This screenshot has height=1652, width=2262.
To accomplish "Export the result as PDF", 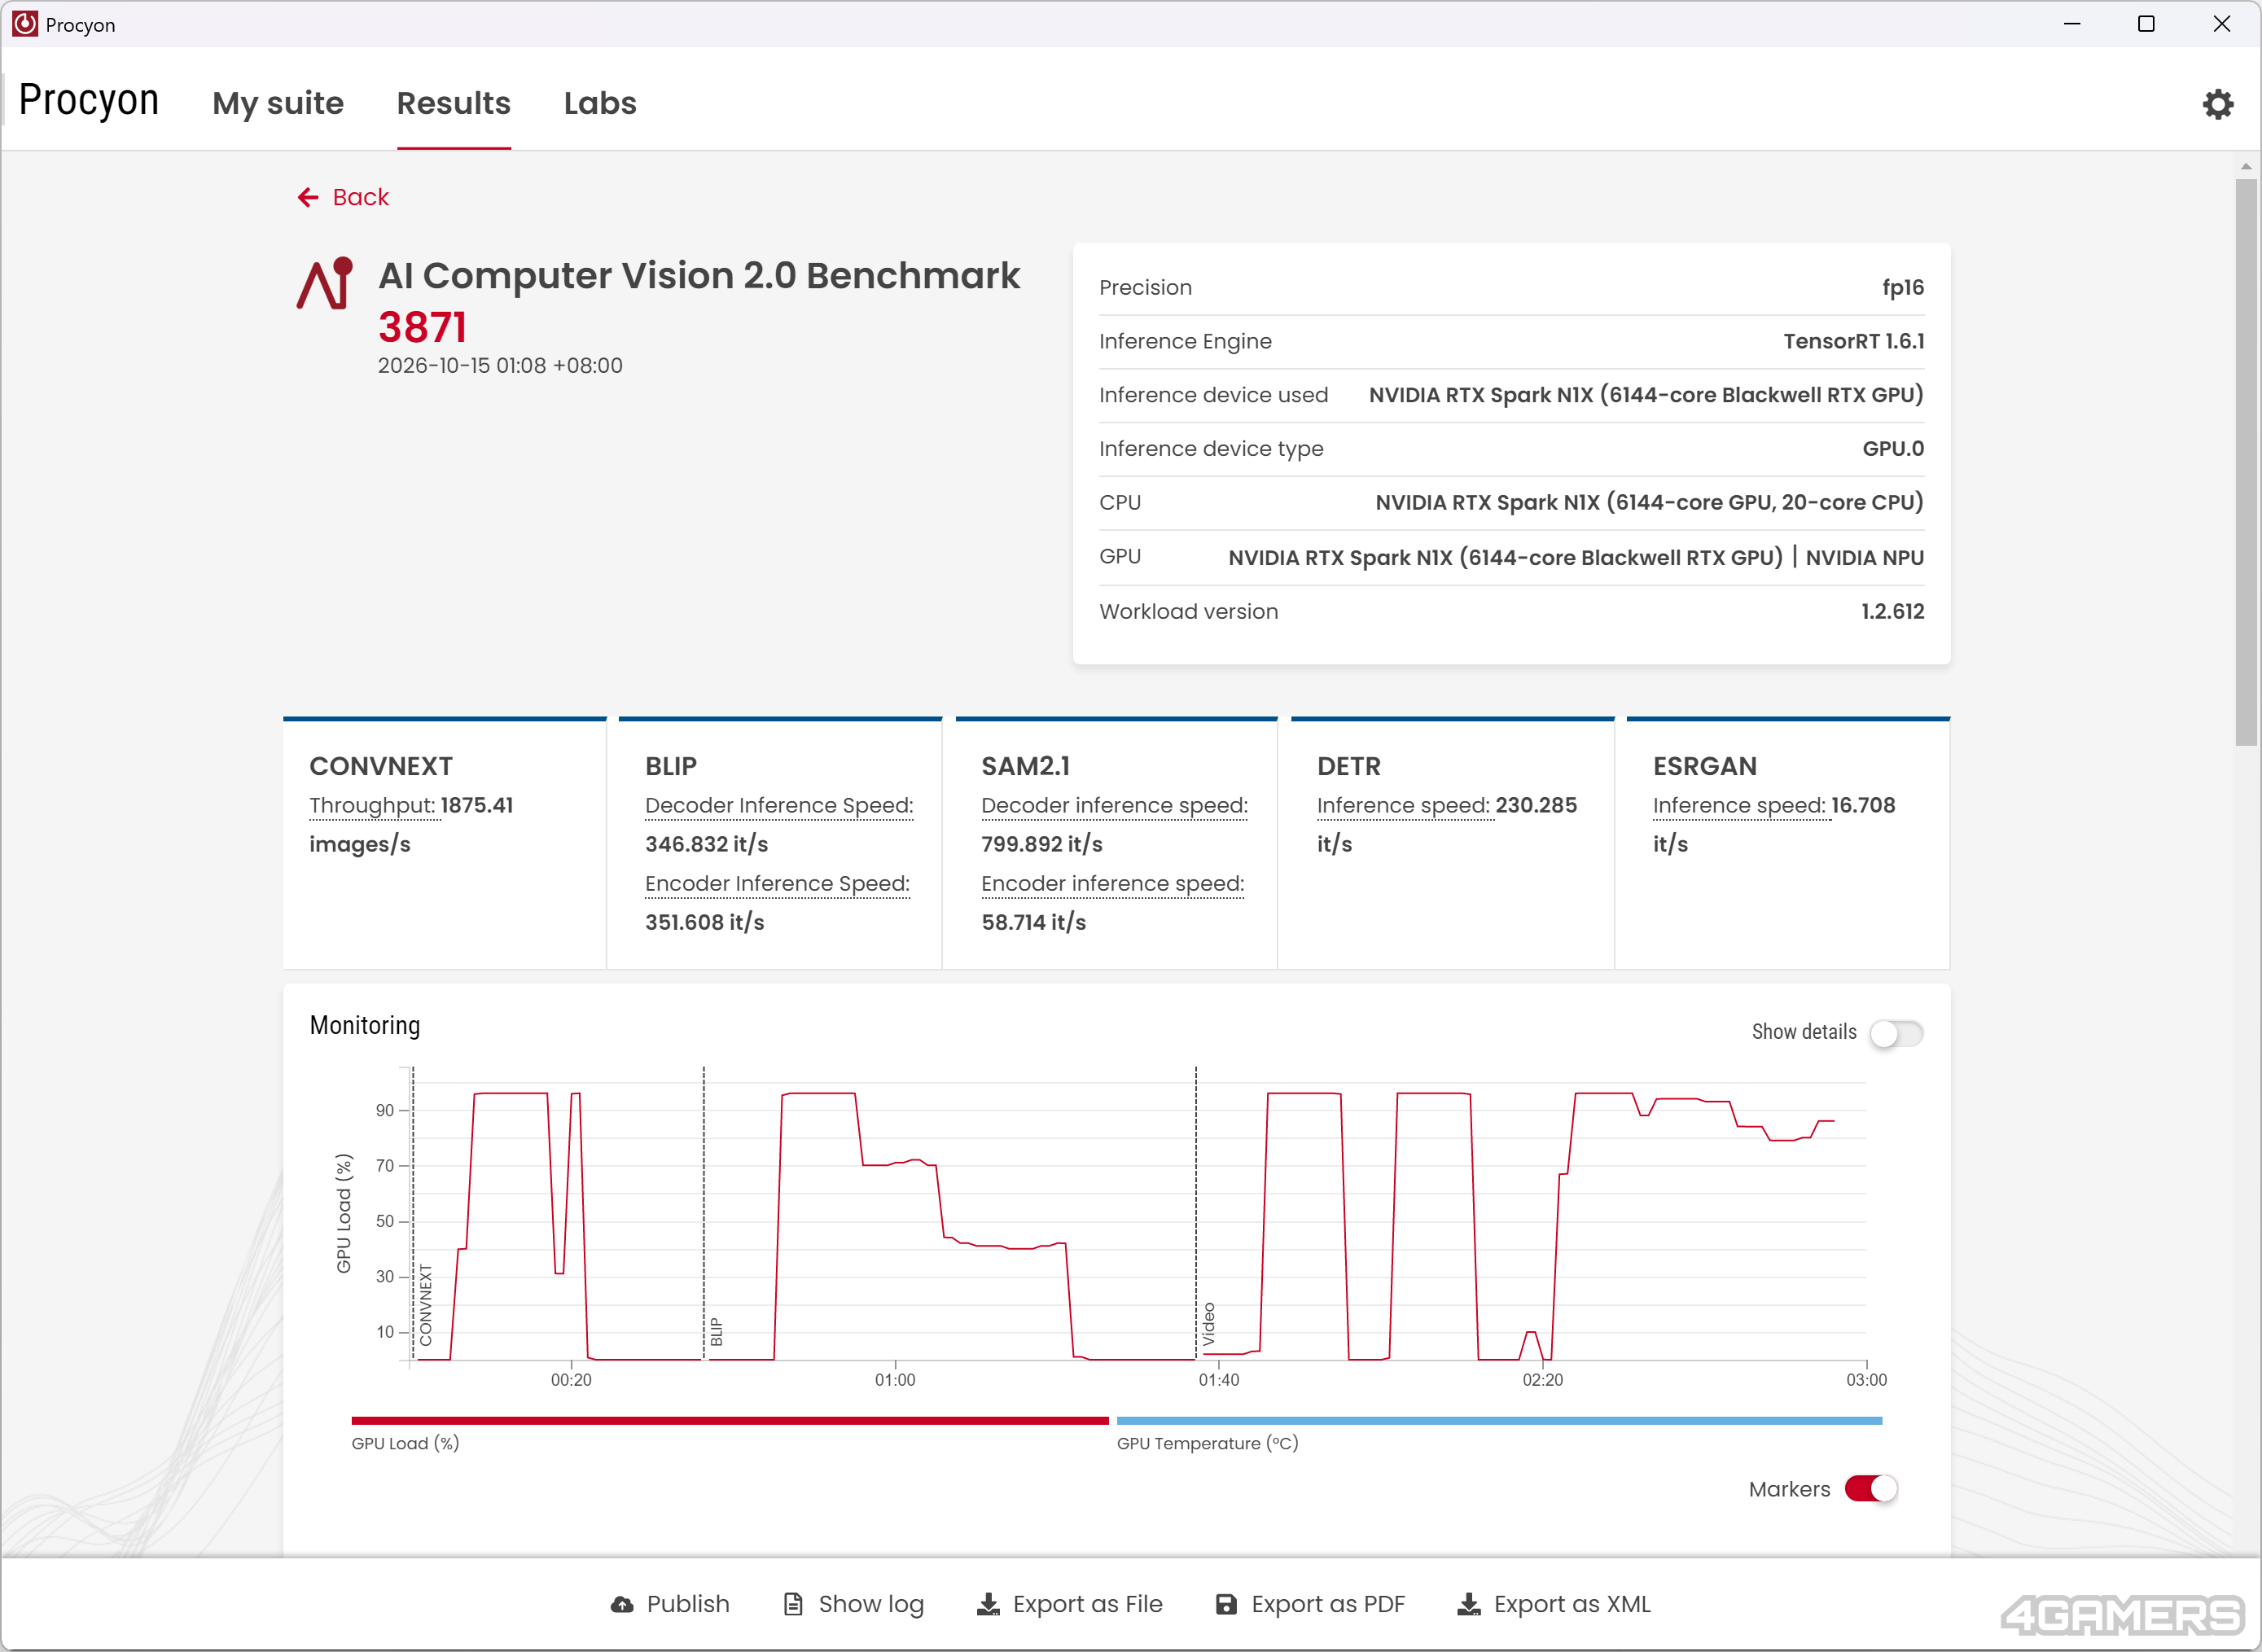I will click(1328, 1604).
